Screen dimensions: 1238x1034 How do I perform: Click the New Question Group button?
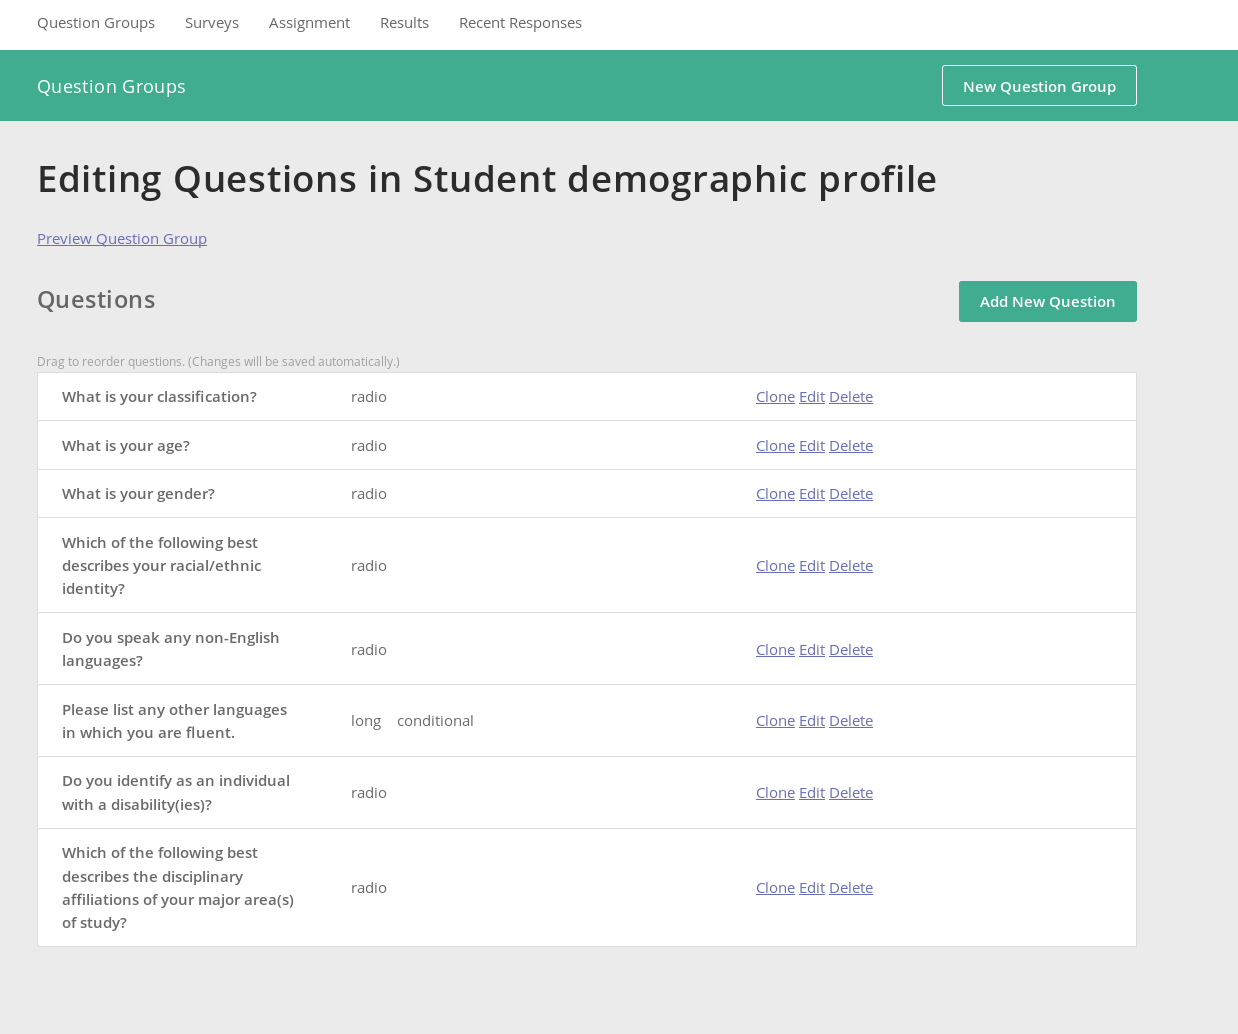tap(1039, 85)
